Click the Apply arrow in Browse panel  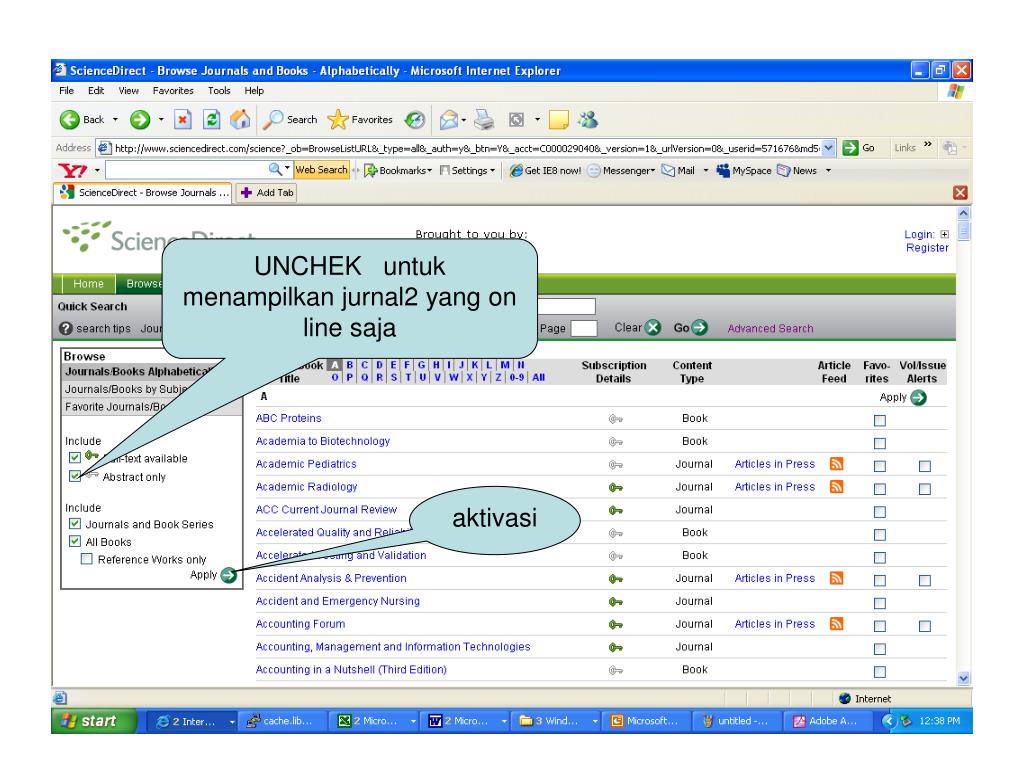tap(229, 575)
